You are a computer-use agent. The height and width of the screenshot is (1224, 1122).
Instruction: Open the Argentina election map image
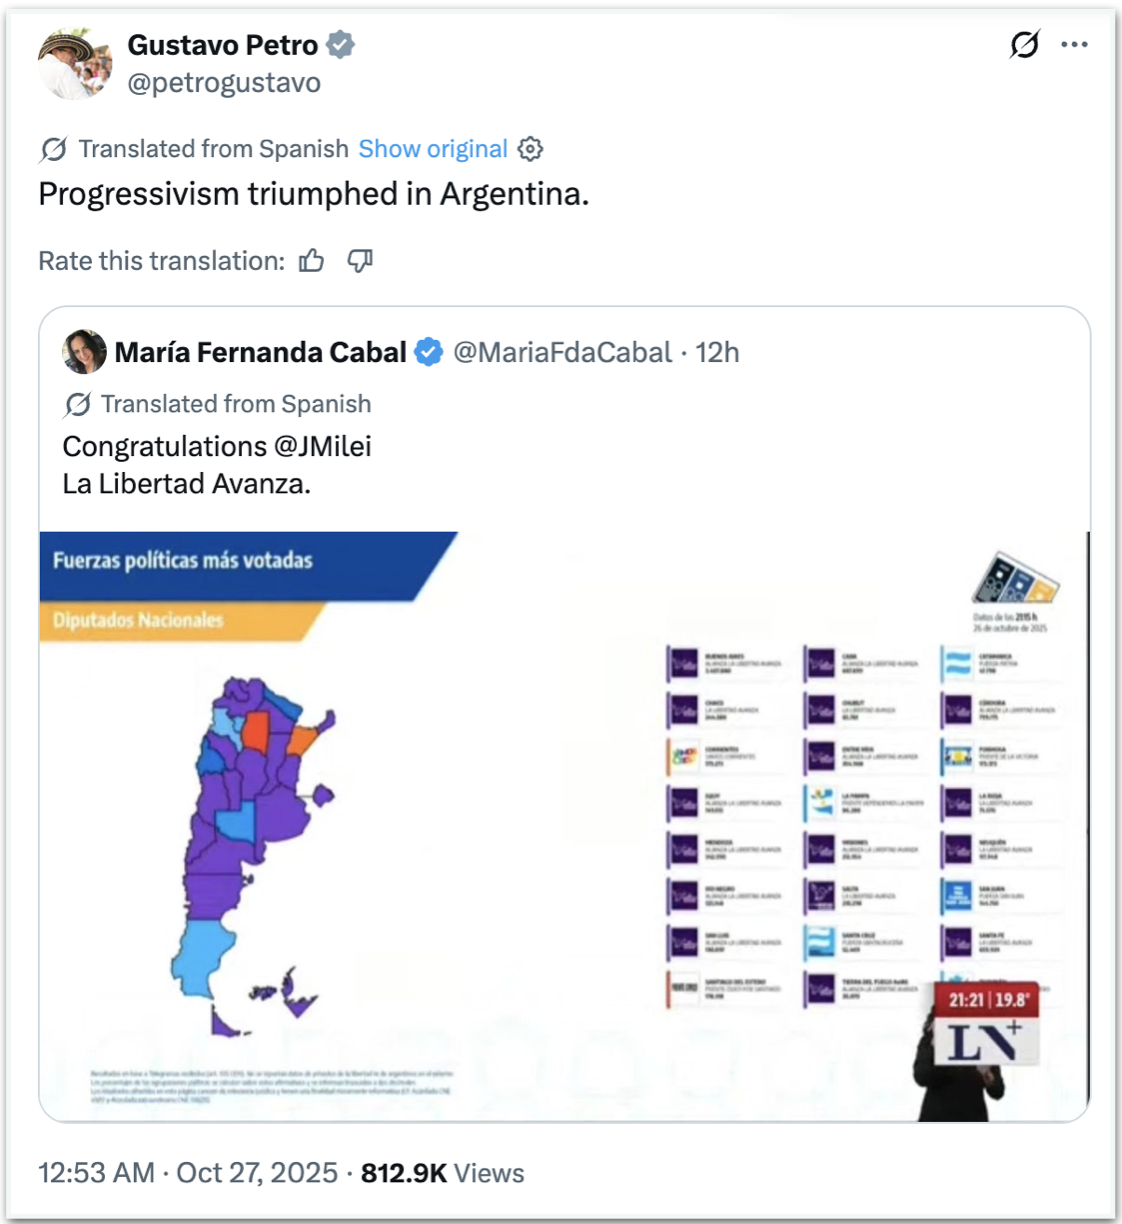[564, 826]
